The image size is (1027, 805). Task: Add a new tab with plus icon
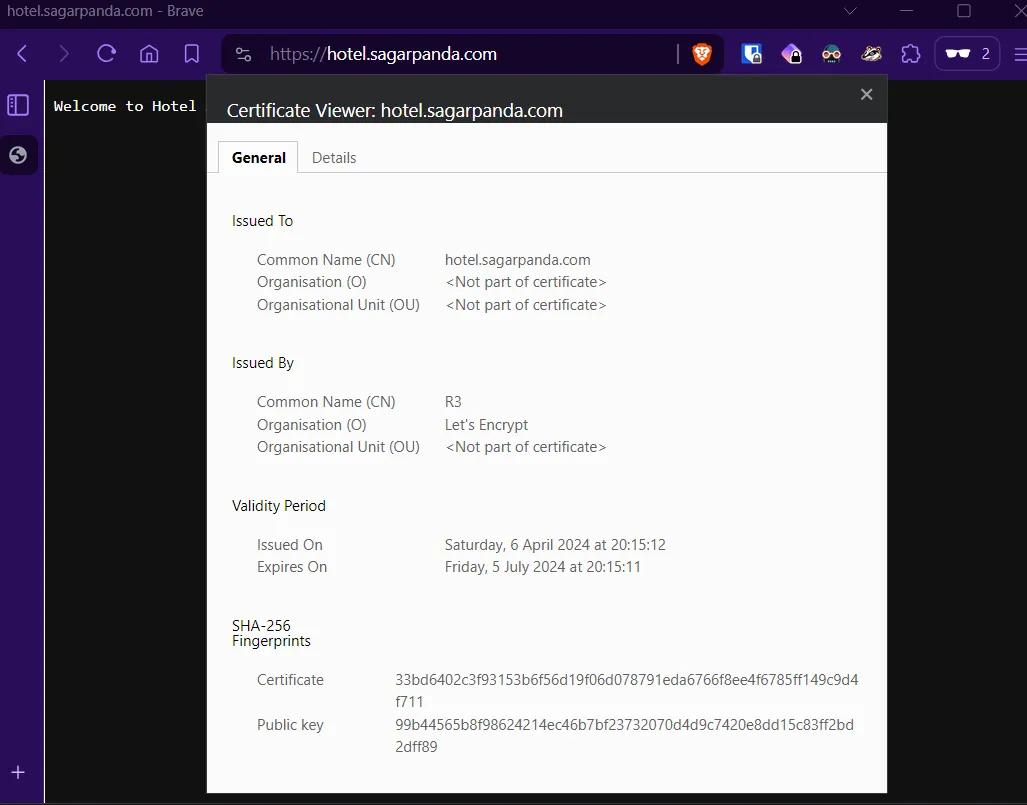18,772
